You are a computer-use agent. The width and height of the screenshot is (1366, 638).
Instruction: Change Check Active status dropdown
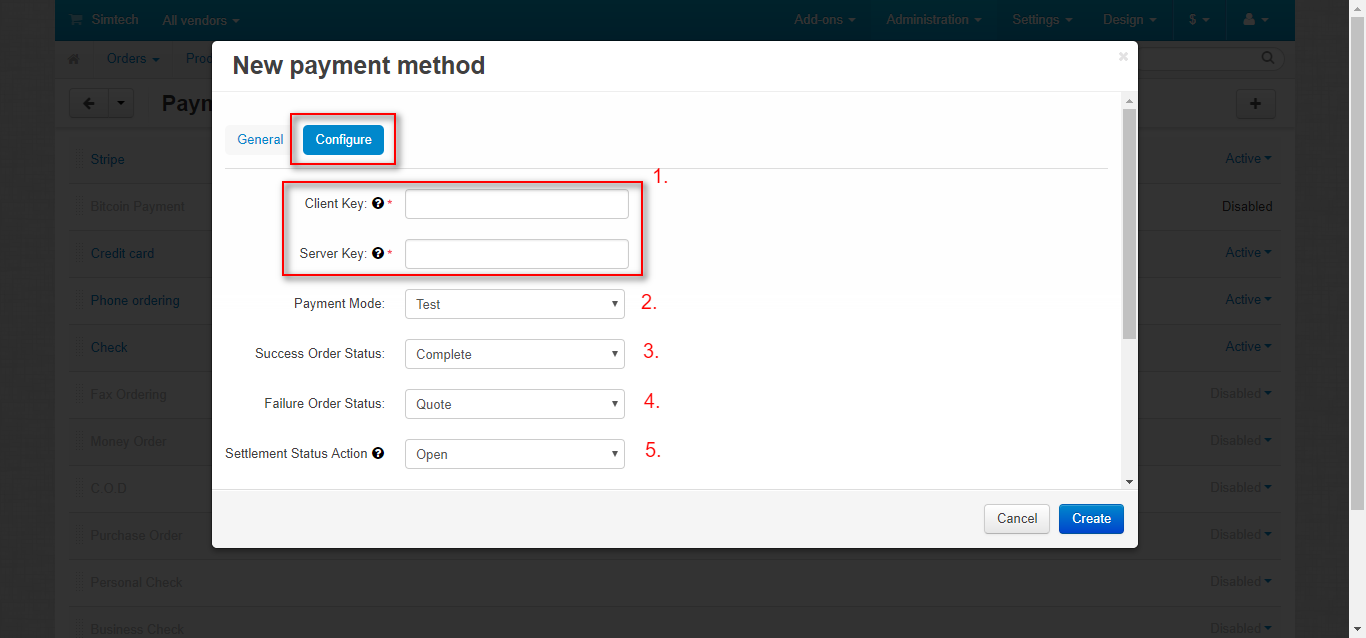click(x=1249, y=346)
